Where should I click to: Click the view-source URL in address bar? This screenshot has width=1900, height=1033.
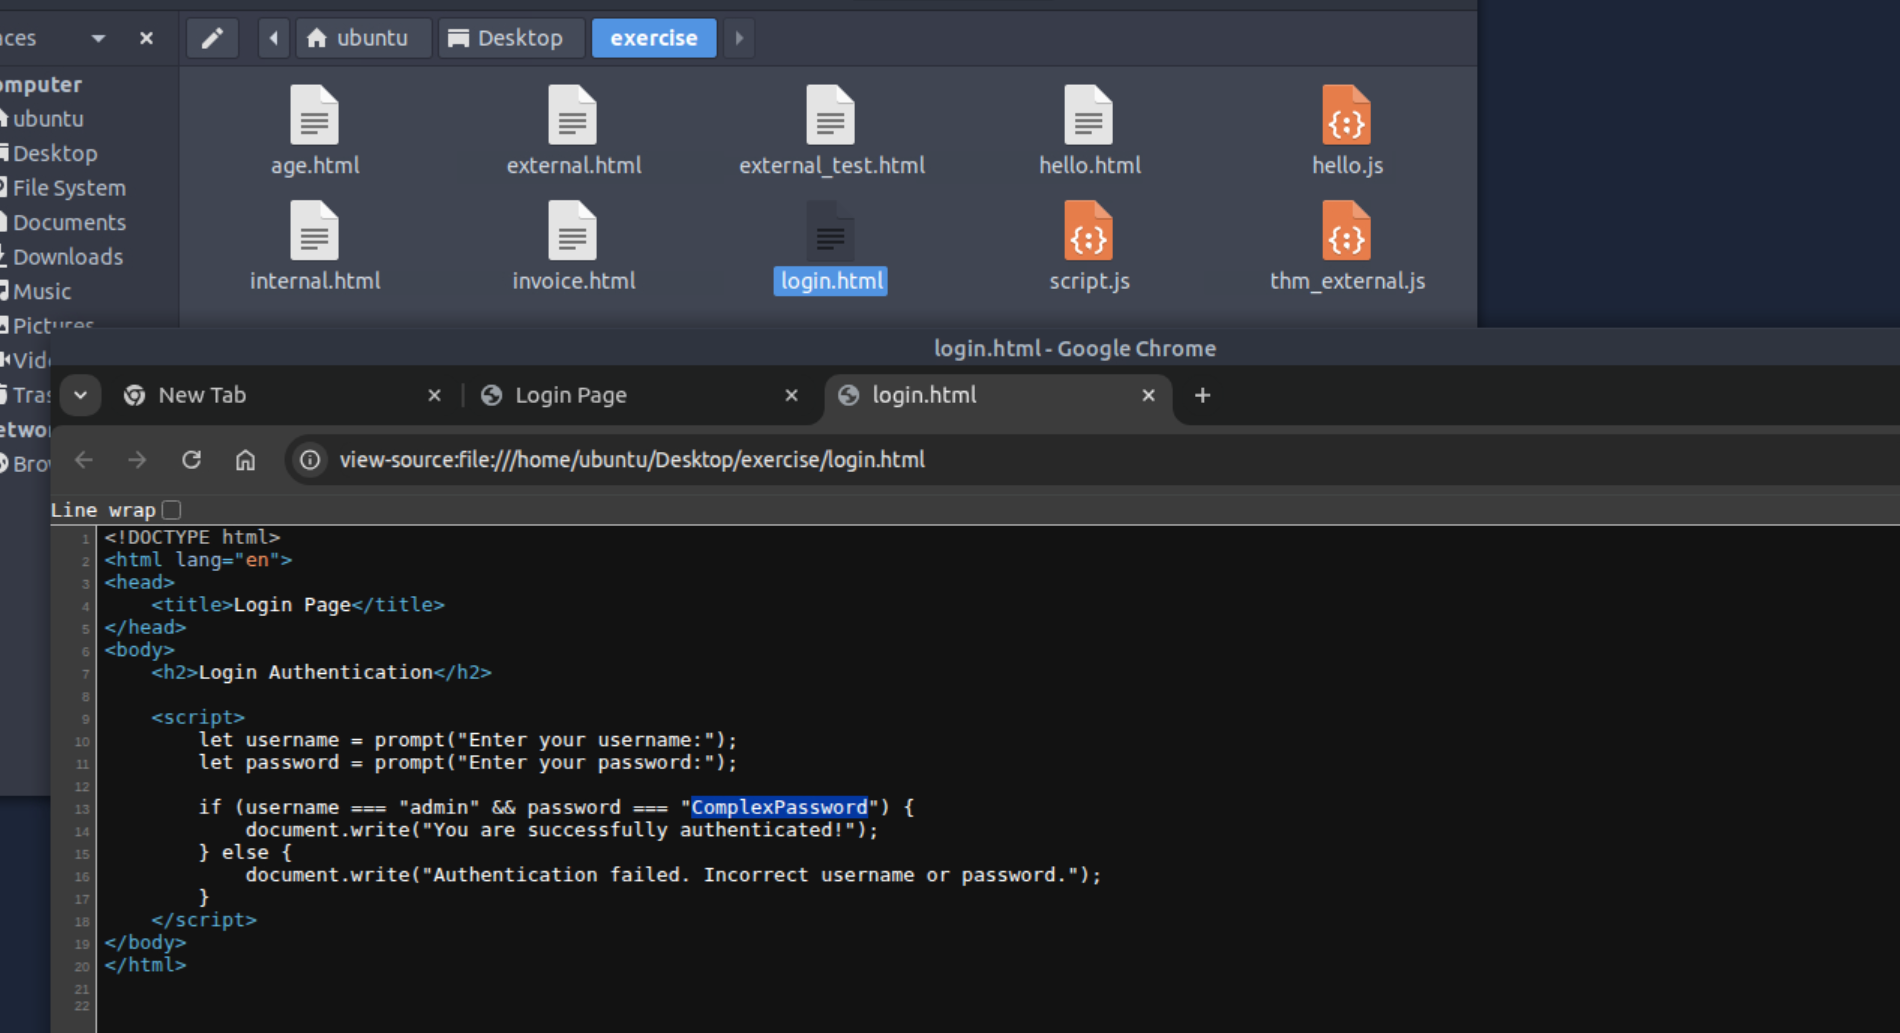tap(632, 460)
